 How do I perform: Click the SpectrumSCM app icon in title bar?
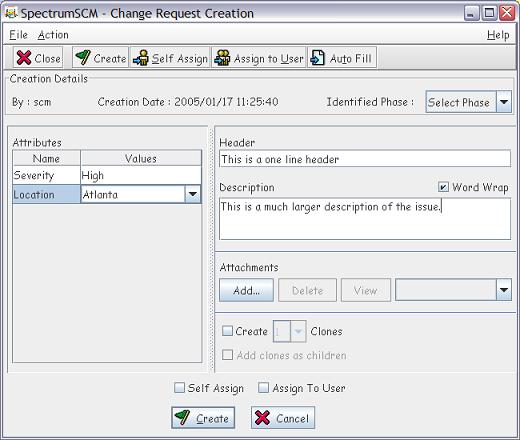coord(11,13)
